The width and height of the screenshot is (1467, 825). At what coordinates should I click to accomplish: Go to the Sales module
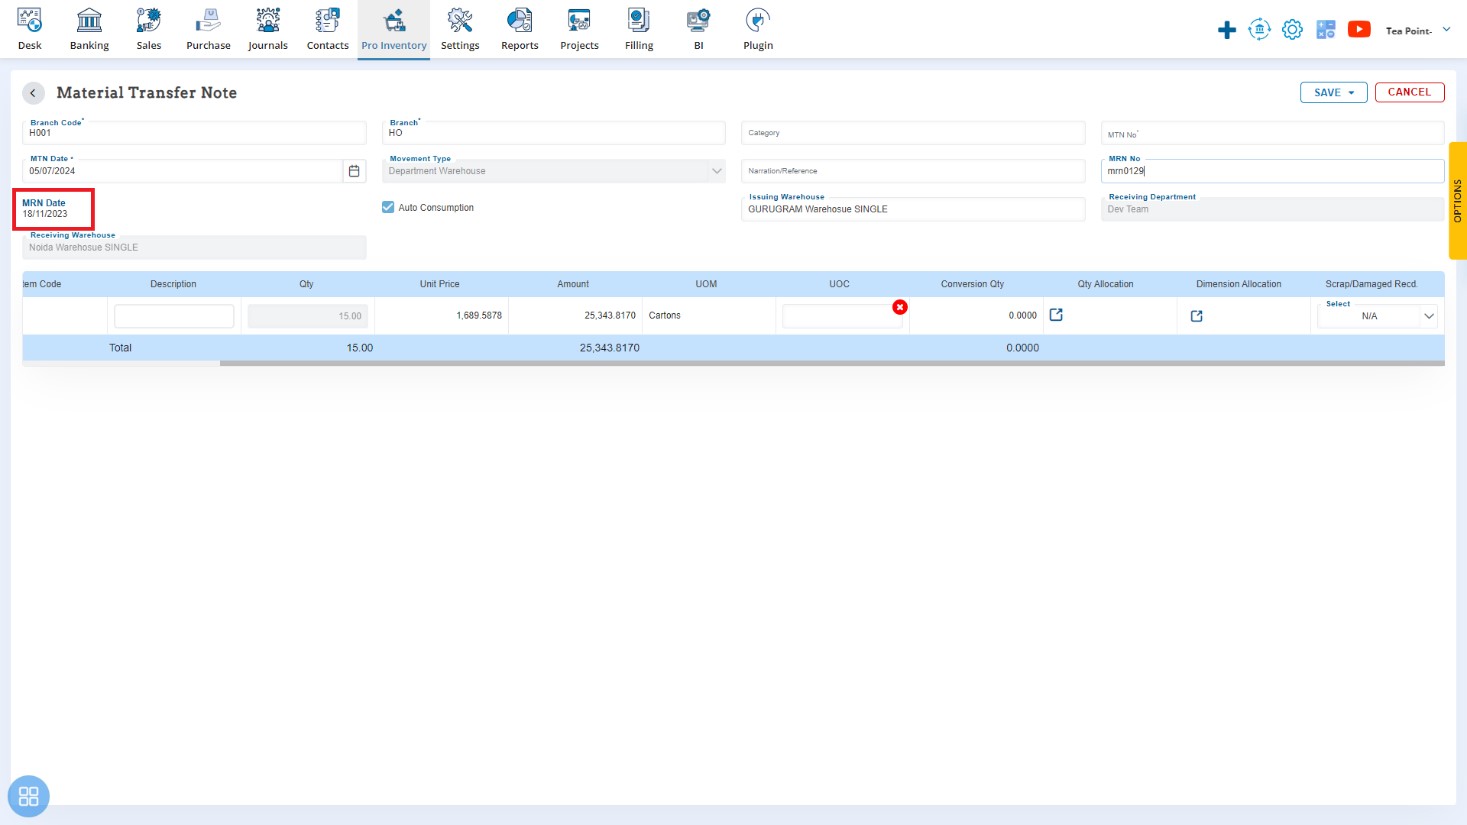[x=149, y=29]
